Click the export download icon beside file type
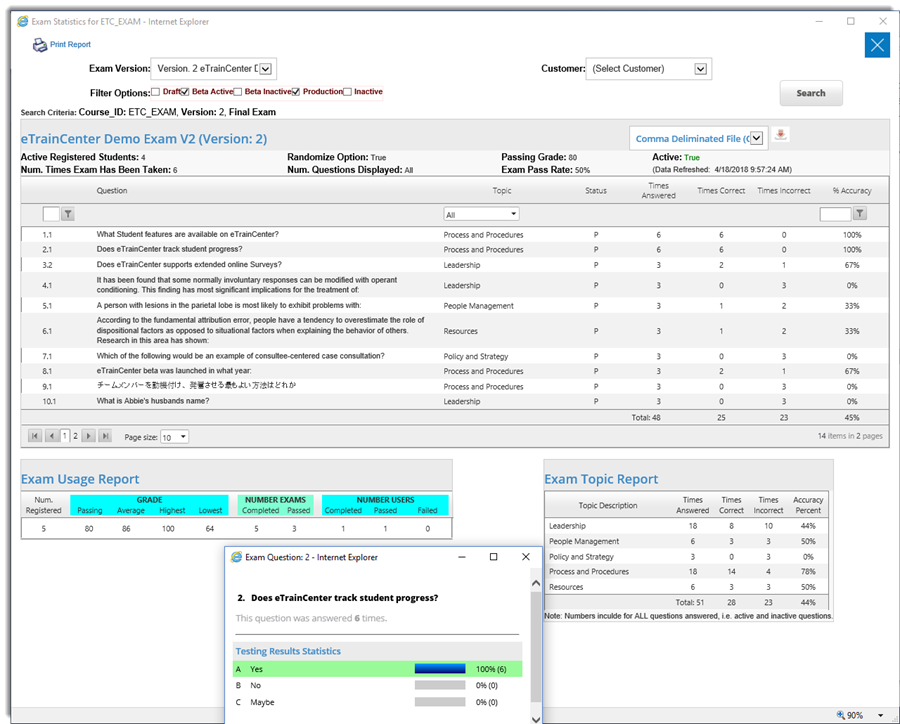The height and width of the screenshot is (724, 900). pyautogui.click(x=780, y=134)
